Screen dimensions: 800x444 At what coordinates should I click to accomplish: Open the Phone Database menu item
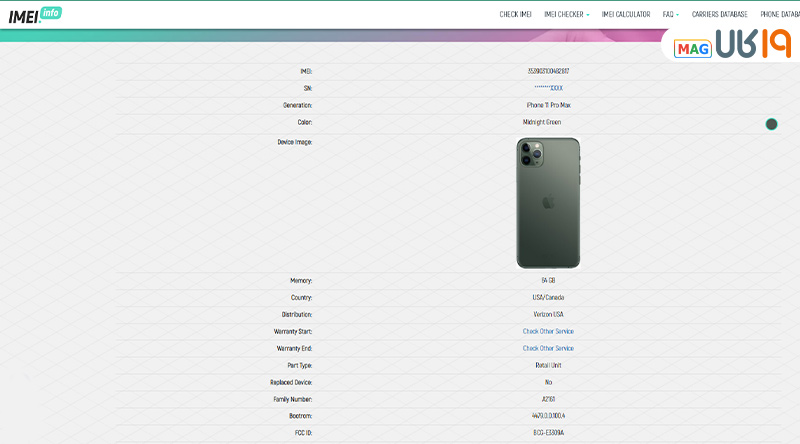780,15
